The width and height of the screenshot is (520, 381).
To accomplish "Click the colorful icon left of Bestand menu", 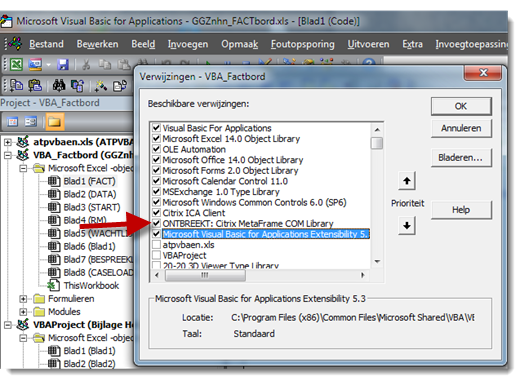I will point(15,44).
